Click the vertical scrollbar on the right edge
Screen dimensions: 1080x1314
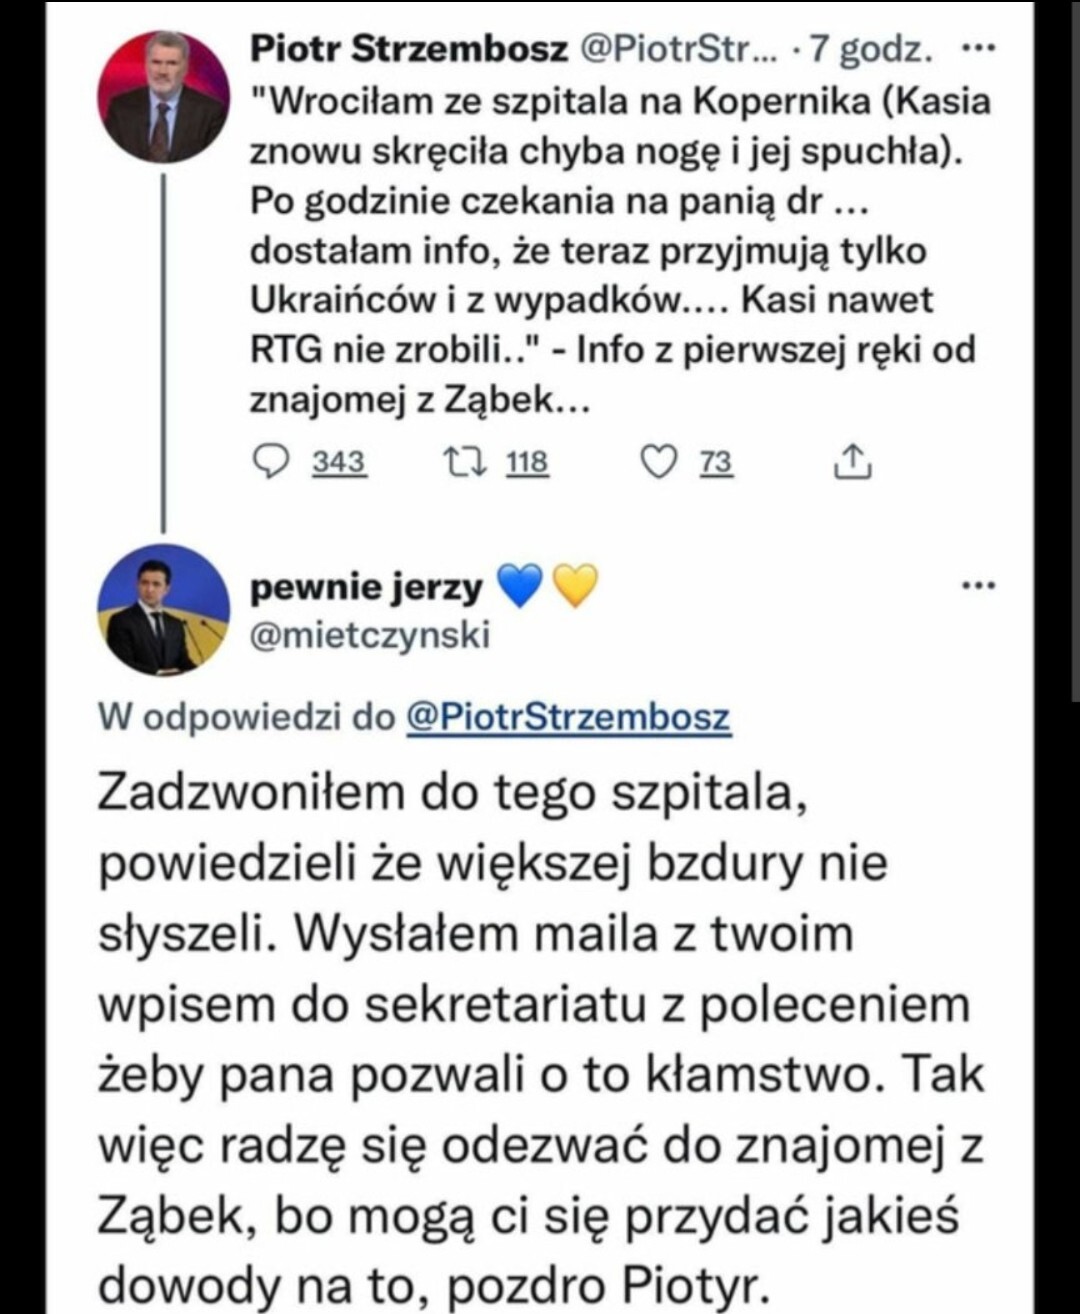pos(1074,350)
